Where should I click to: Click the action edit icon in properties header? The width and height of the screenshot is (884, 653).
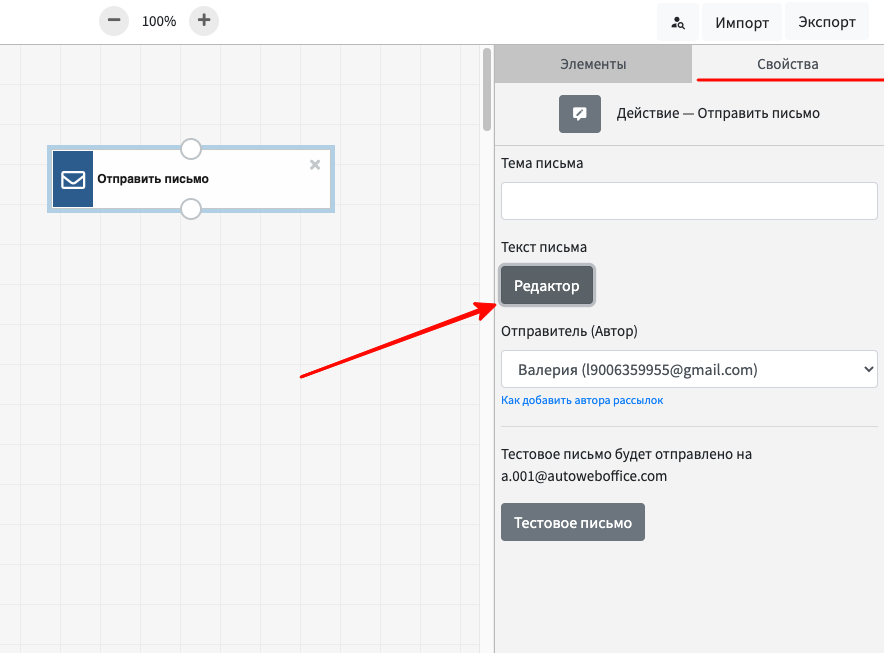(580, 114)
